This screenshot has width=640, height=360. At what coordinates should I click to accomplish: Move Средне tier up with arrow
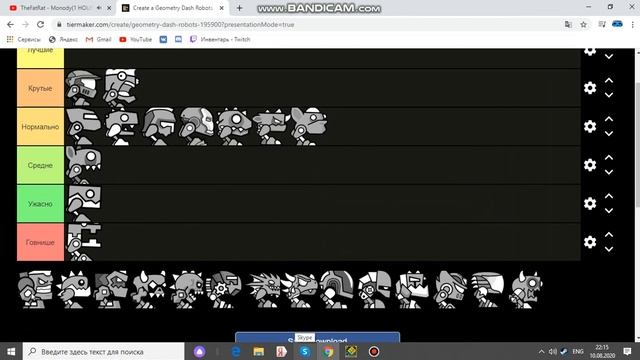click(609, 158)
